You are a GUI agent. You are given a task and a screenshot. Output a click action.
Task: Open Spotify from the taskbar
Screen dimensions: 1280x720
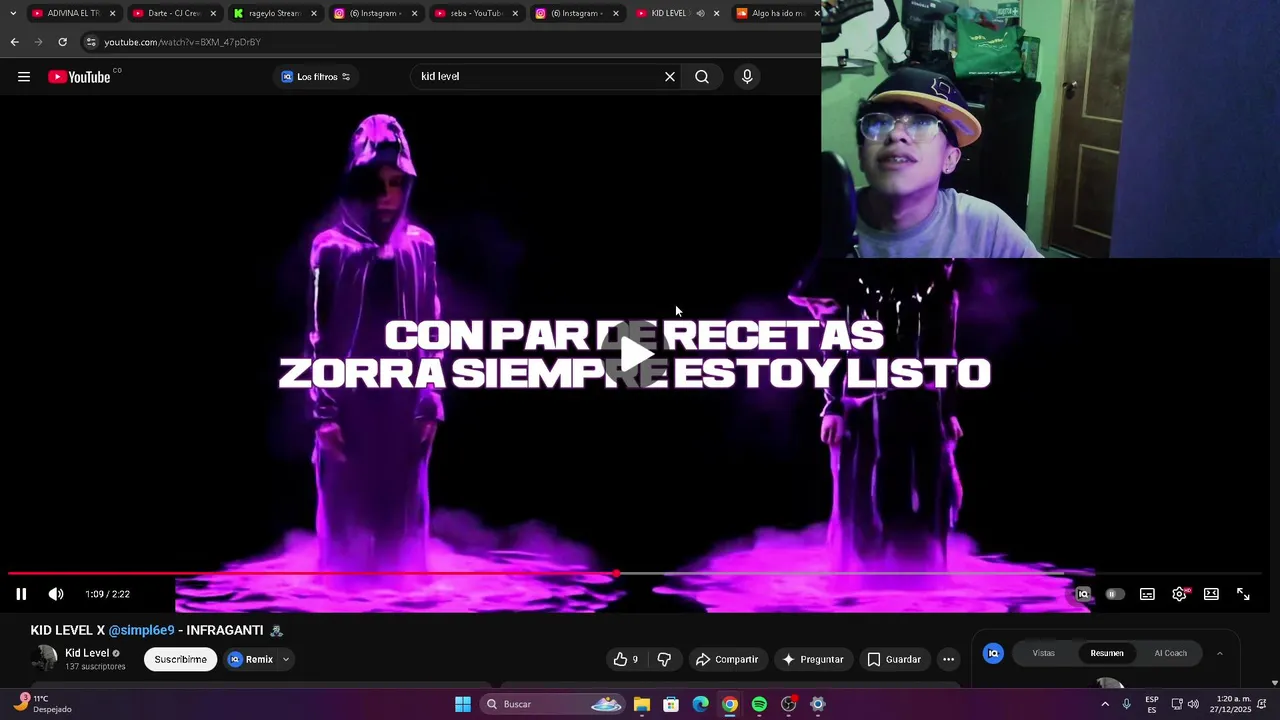(759, 704)
